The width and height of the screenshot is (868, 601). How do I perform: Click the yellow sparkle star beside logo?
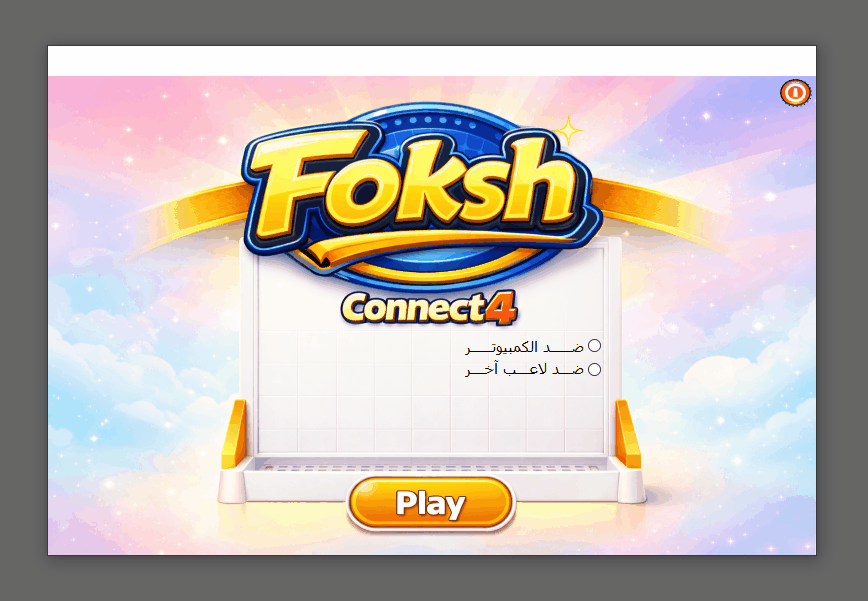(x=568, y=131)
